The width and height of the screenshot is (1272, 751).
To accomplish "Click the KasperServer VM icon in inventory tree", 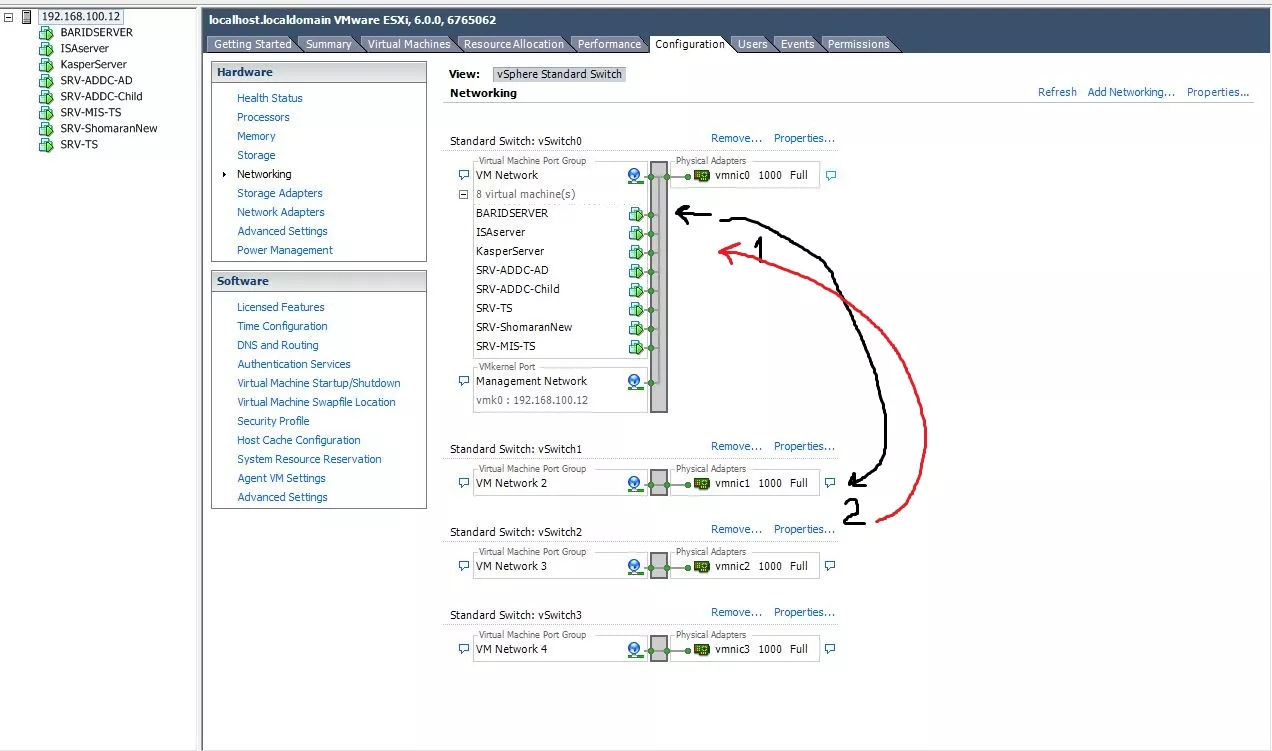I will pyautogui.click(x=45, y=65).
